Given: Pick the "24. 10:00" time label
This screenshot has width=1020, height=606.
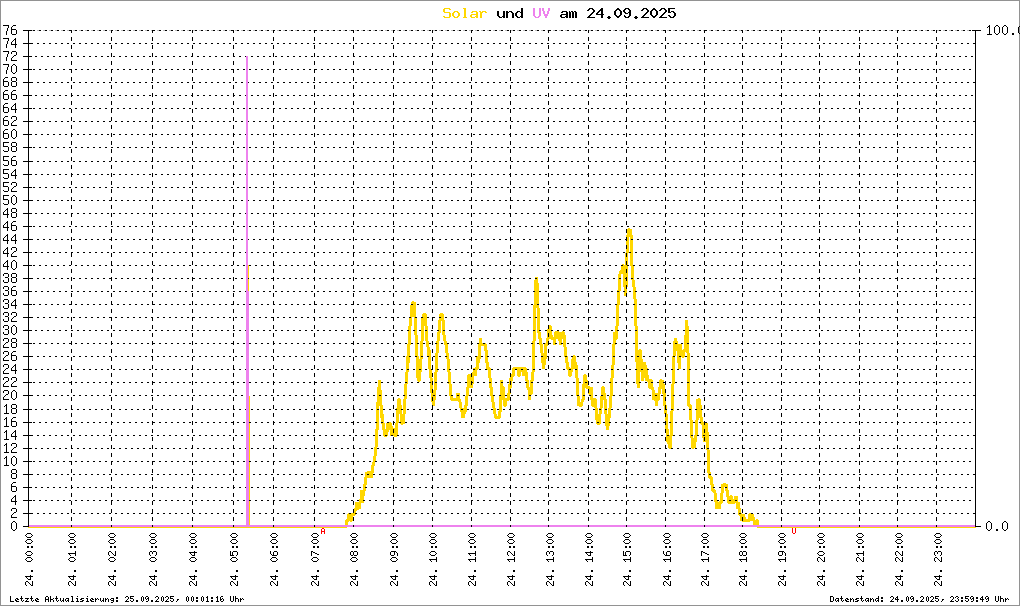Looking at the screenshot, I should (x=433, y=560).
